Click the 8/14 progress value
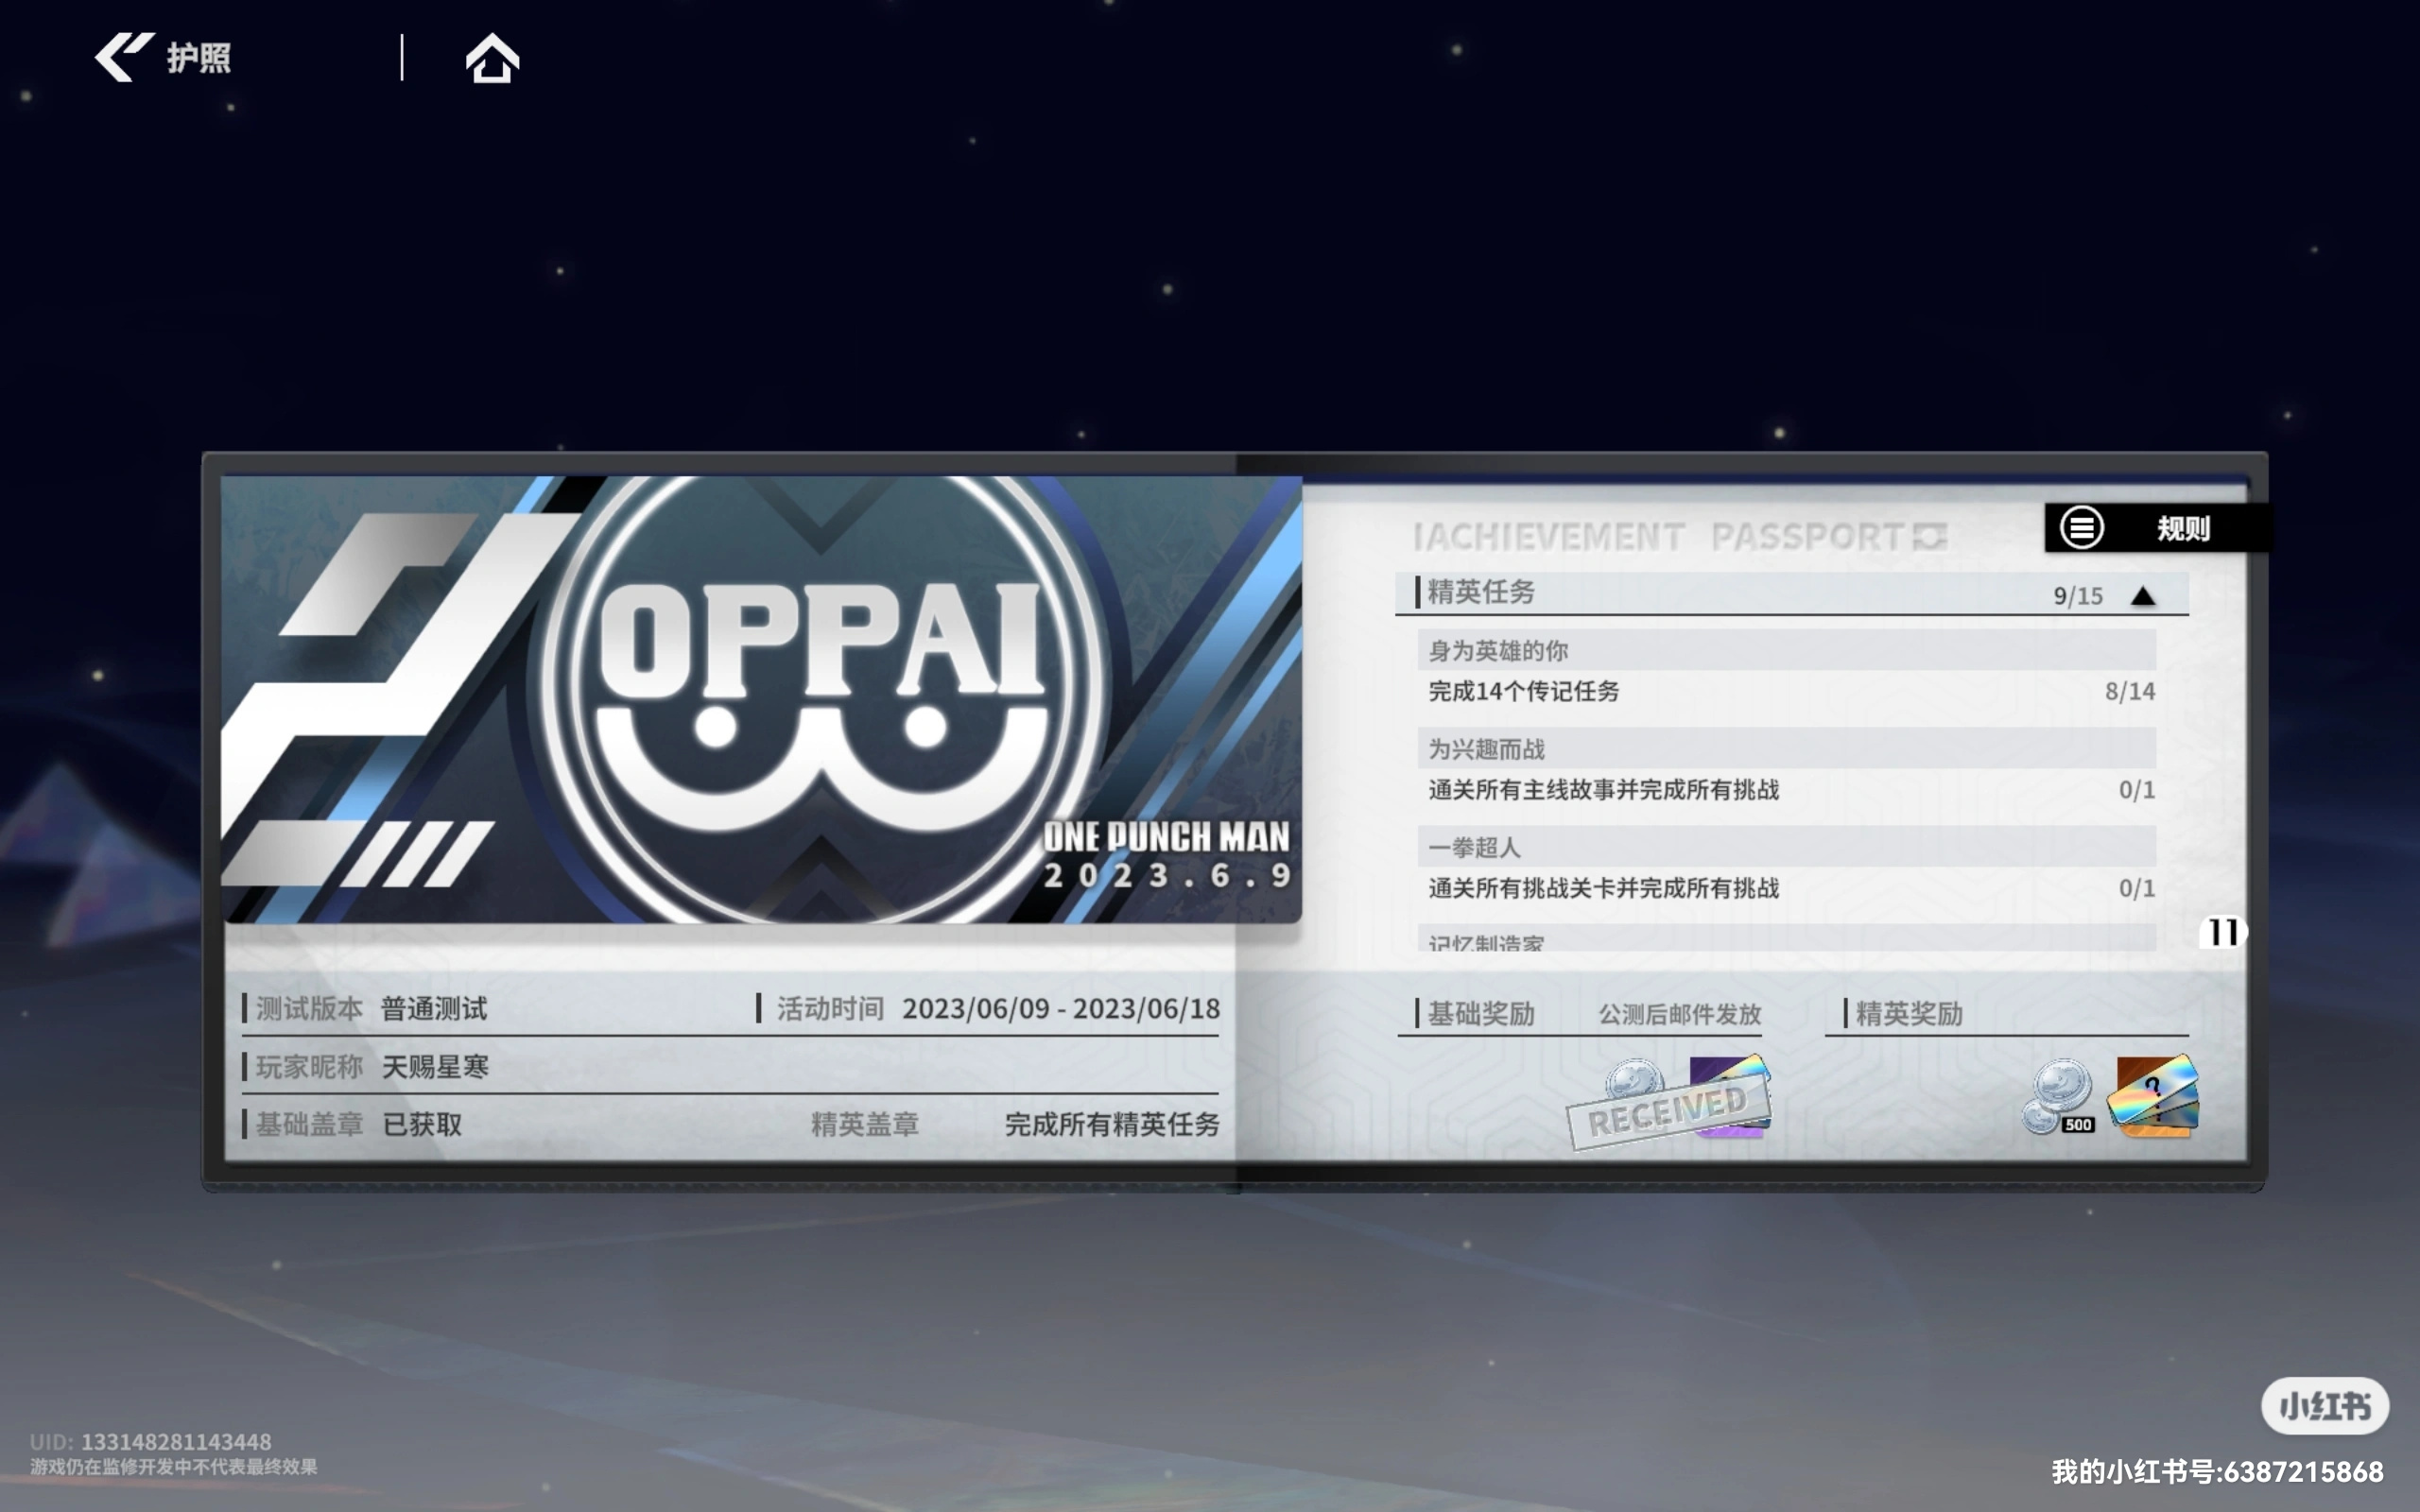The image size is (2420, 1512). pos(2129,691)
